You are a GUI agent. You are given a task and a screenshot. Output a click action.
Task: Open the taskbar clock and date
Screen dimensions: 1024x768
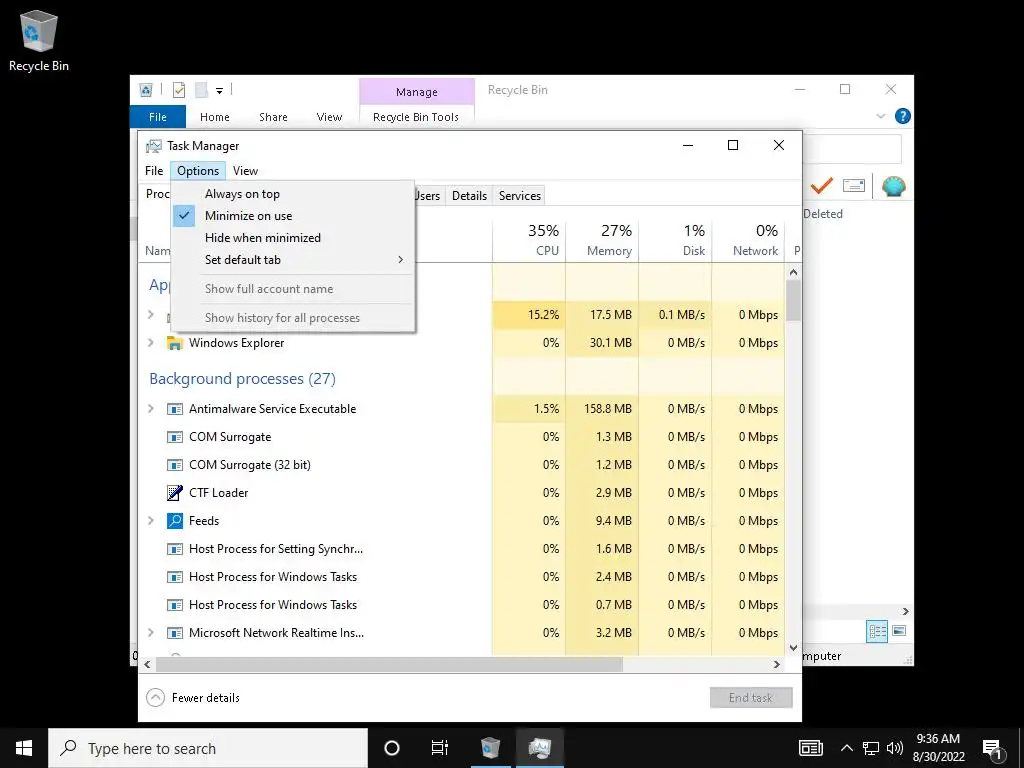tap(938, 748)
